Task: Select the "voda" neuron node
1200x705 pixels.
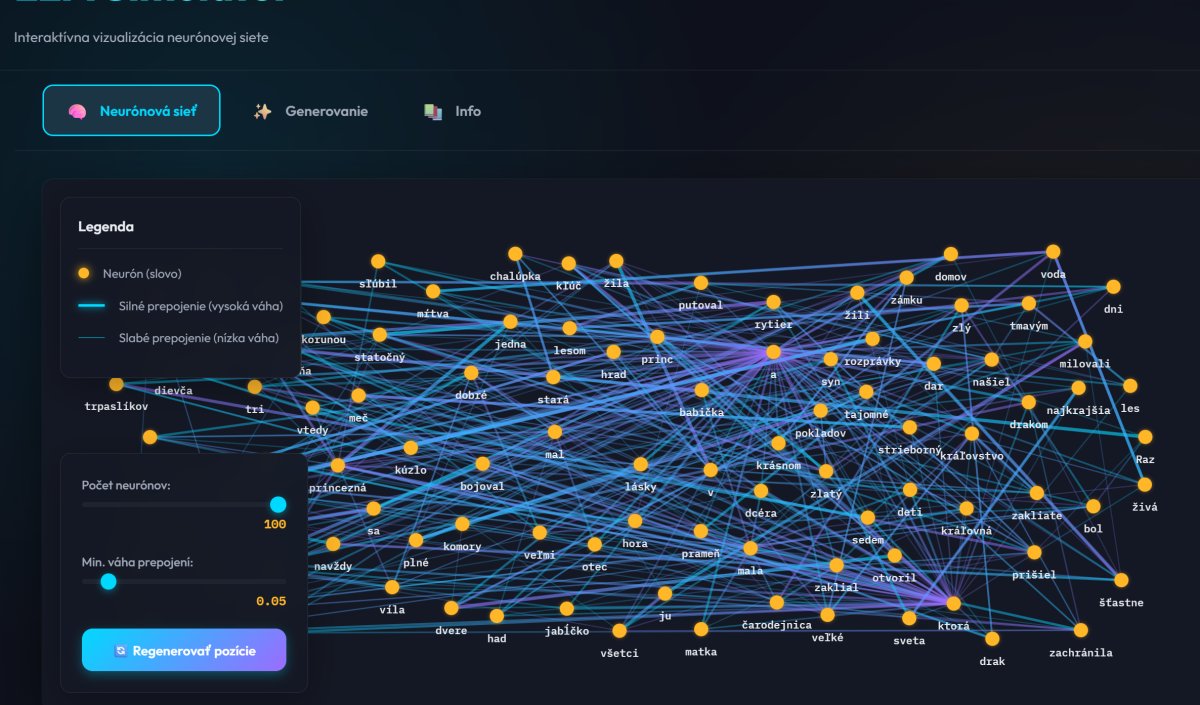Action: tap(1053, 252)
